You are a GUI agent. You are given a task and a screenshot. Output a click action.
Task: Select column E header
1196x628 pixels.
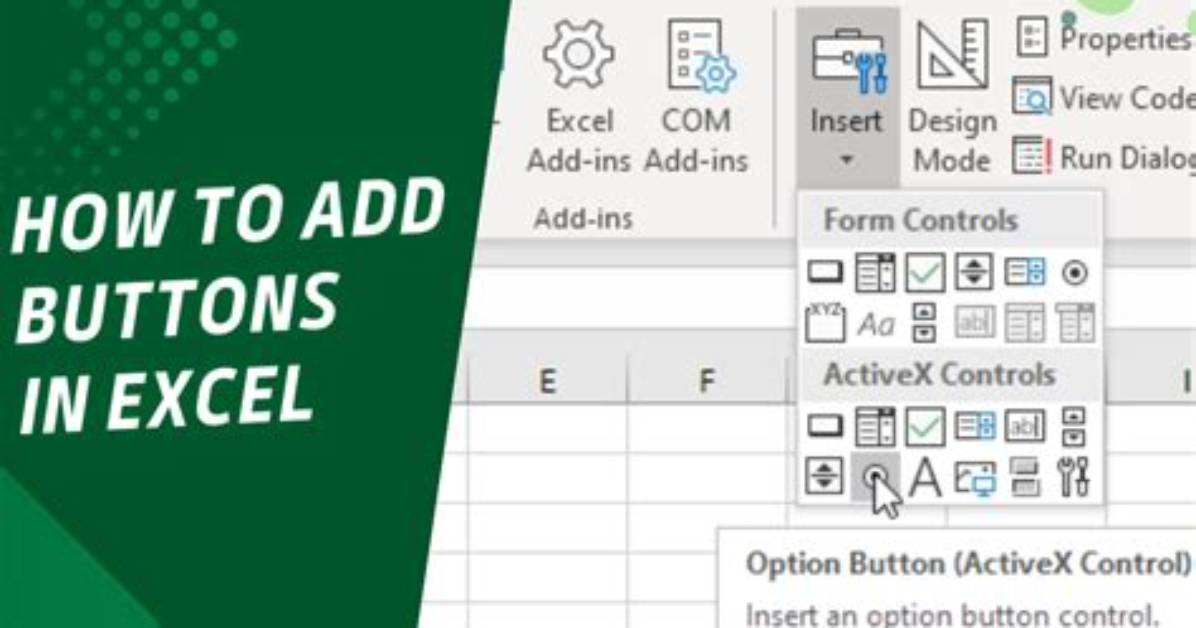point(547,380)
